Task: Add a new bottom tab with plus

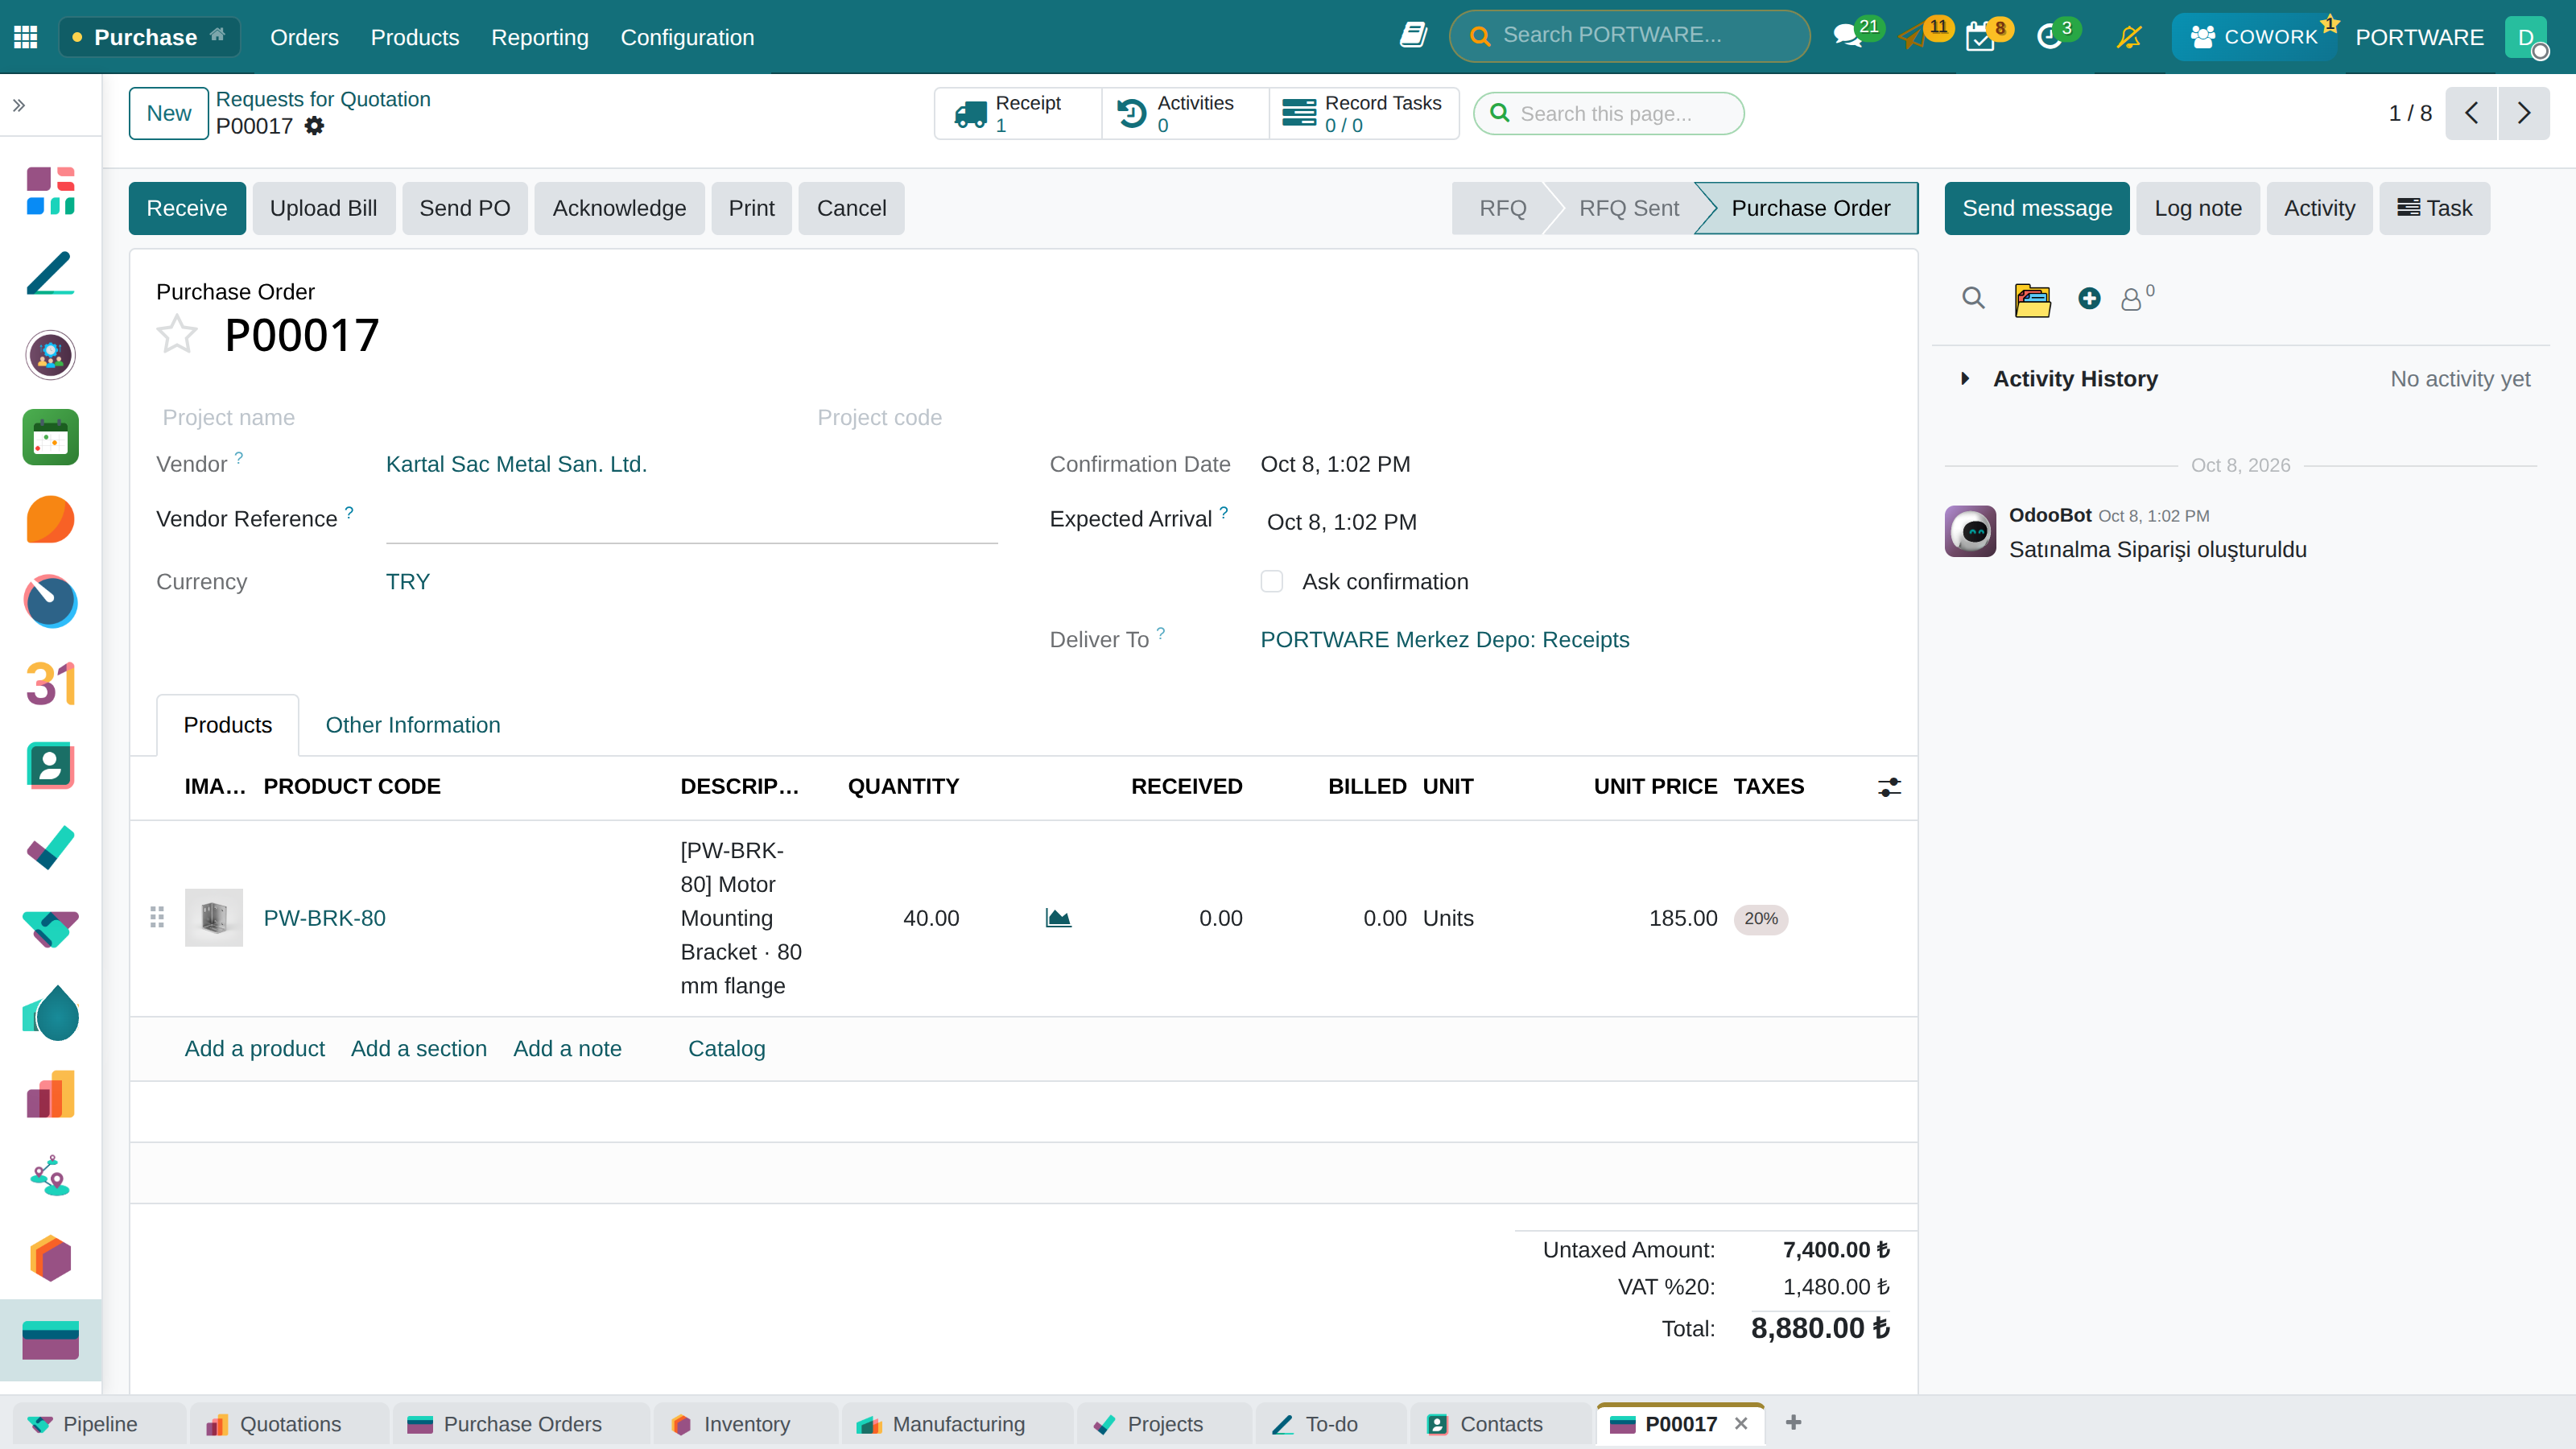Action: pos(1793,1422)
